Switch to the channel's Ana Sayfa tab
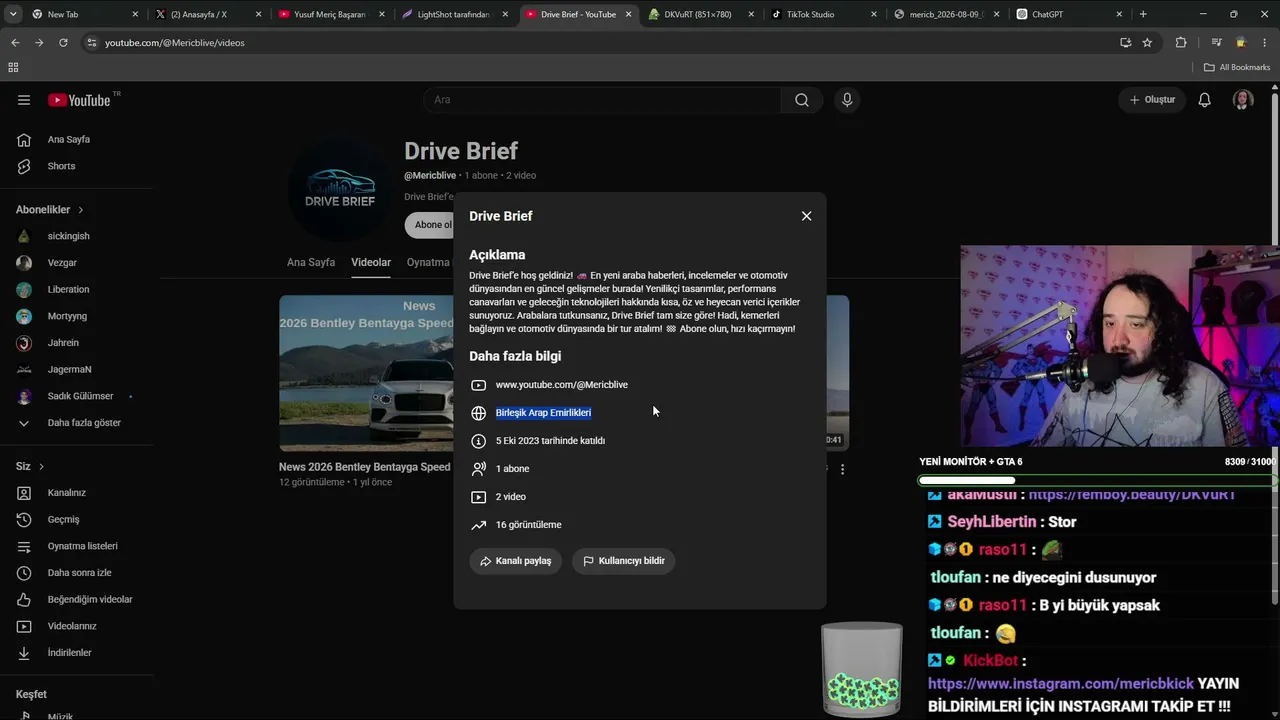 click(x=311, y=262)
